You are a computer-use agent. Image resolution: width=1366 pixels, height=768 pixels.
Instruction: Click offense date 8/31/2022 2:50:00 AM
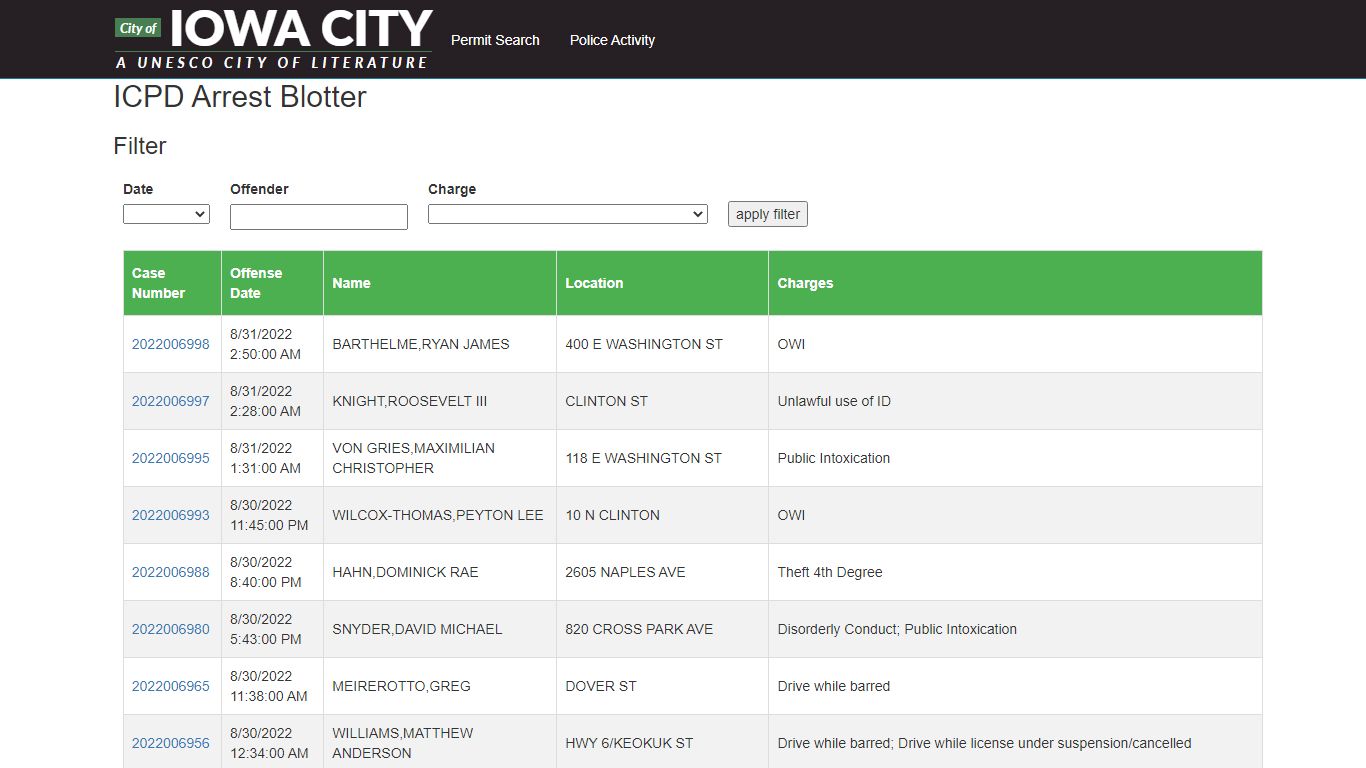coord(265,344)
